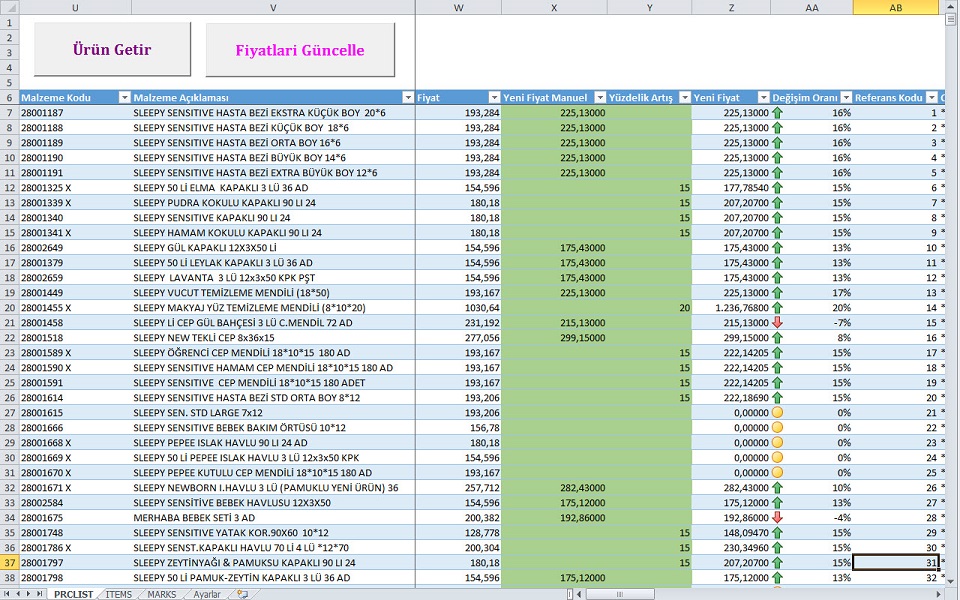
Task: Click the yellow circle icon for 28001615
Action: [x=777, y=413]
